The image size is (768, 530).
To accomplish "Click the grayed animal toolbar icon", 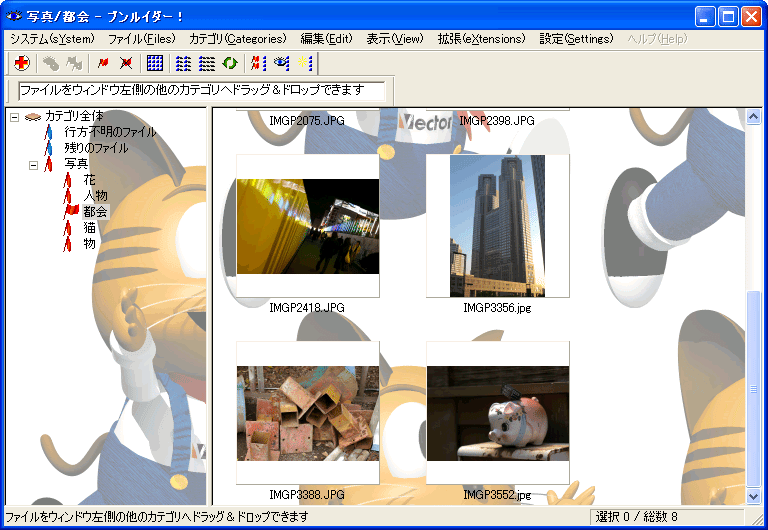I will point(74,63).
